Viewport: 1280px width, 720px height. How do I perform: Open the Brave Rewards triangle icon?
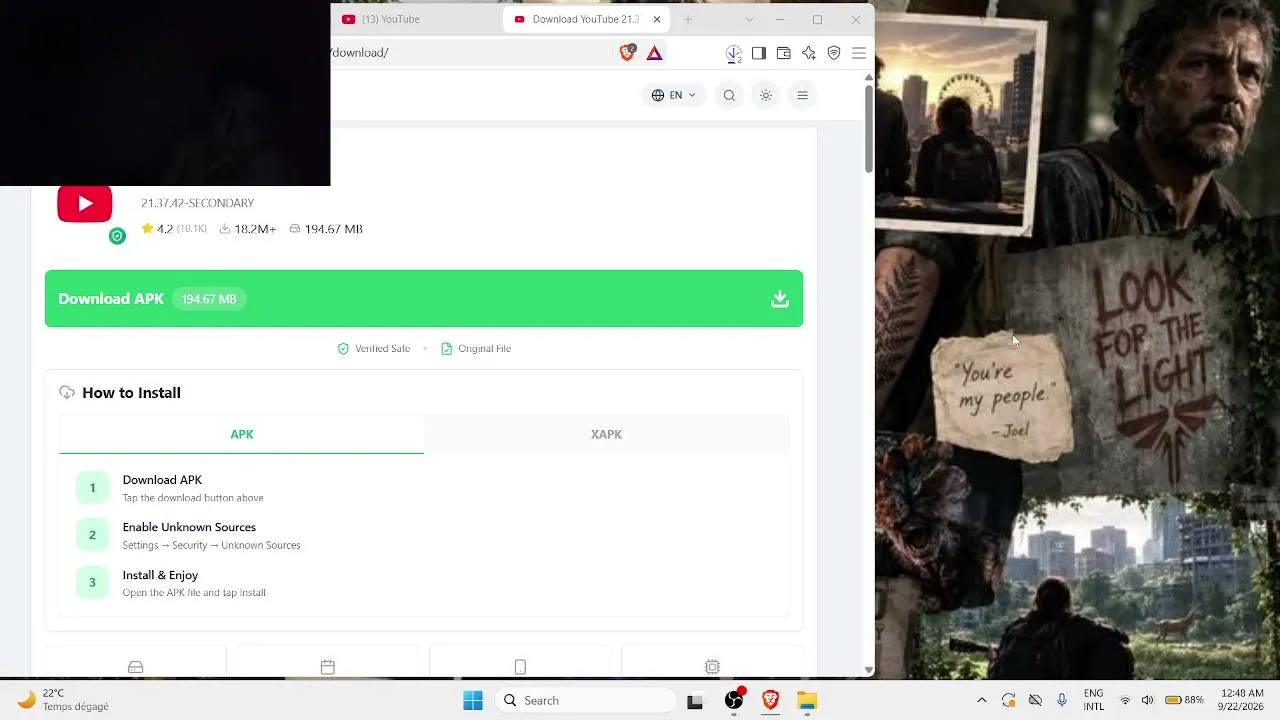[x=654, y=53]
